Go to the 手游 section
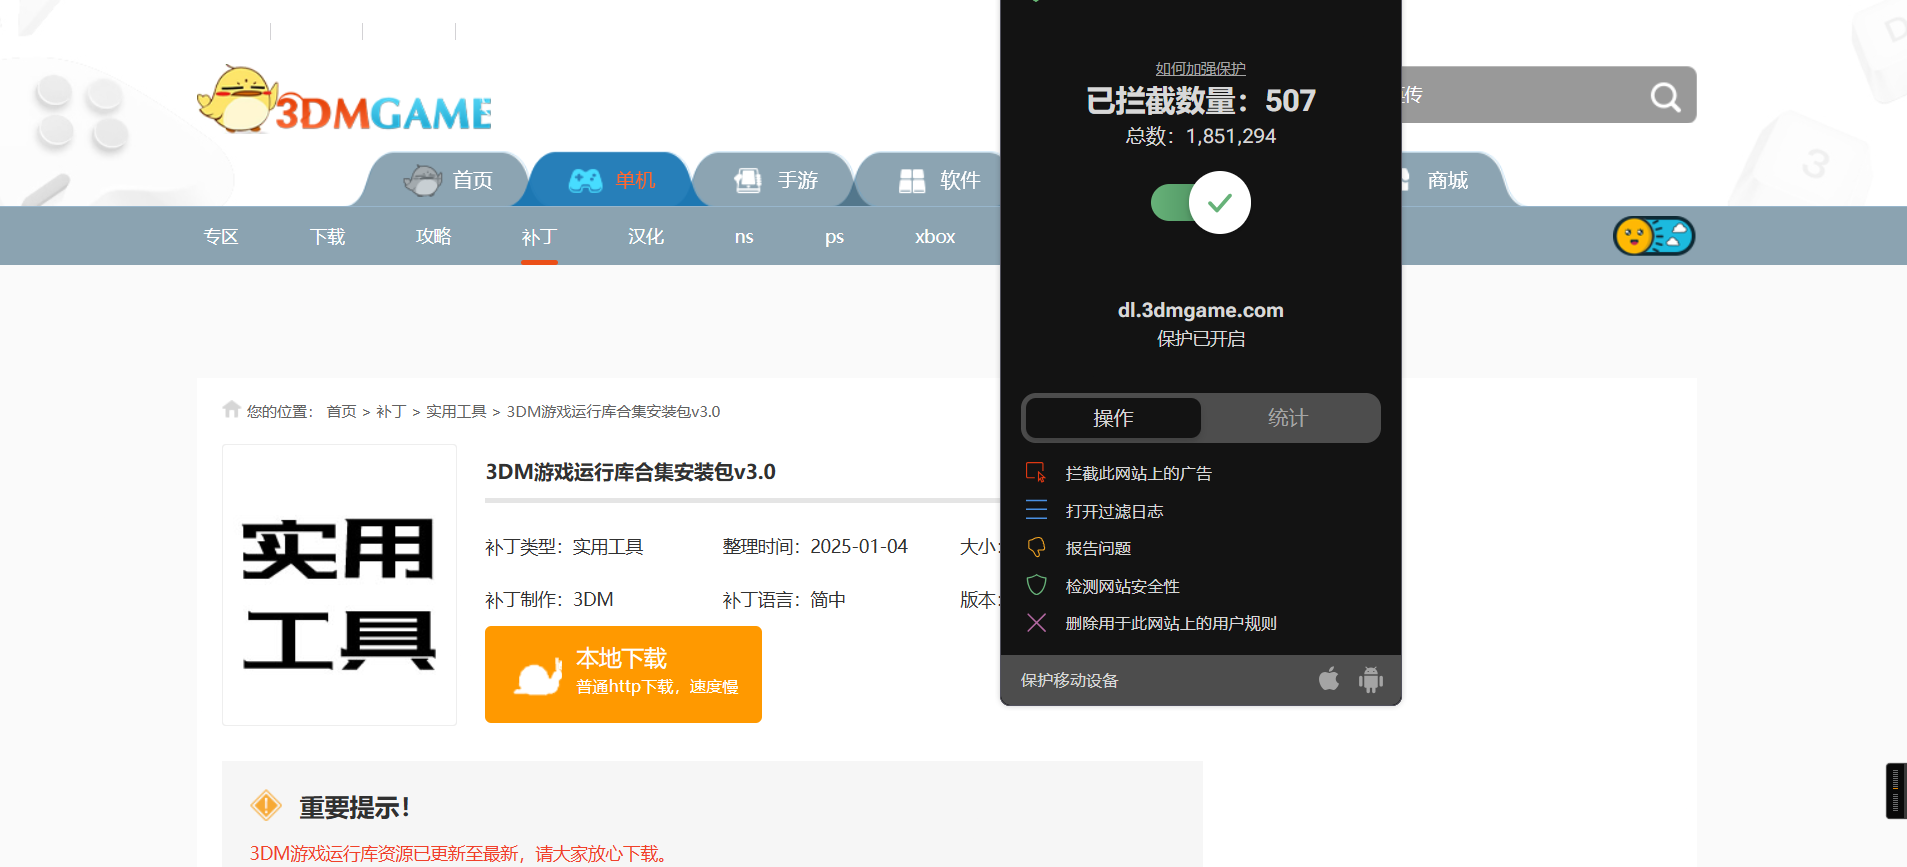Image resolution: width=1907 pixels, height=867 pixels. click(776, 180)
